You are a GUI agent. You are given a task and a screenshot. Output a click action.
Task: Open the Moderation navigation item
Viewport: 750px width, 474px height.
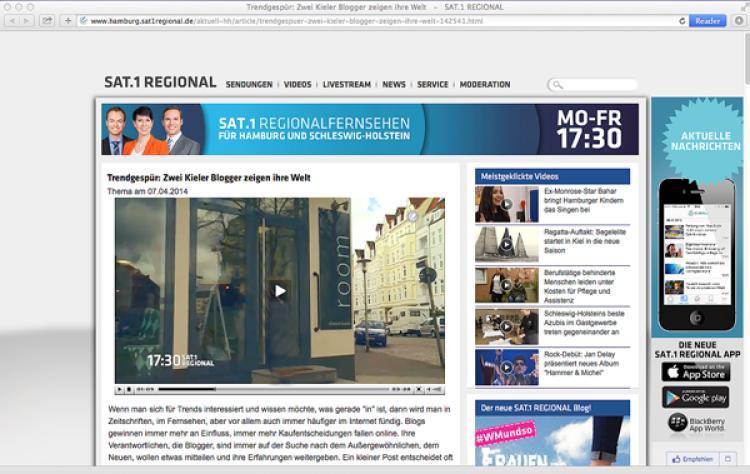(484, 85)
